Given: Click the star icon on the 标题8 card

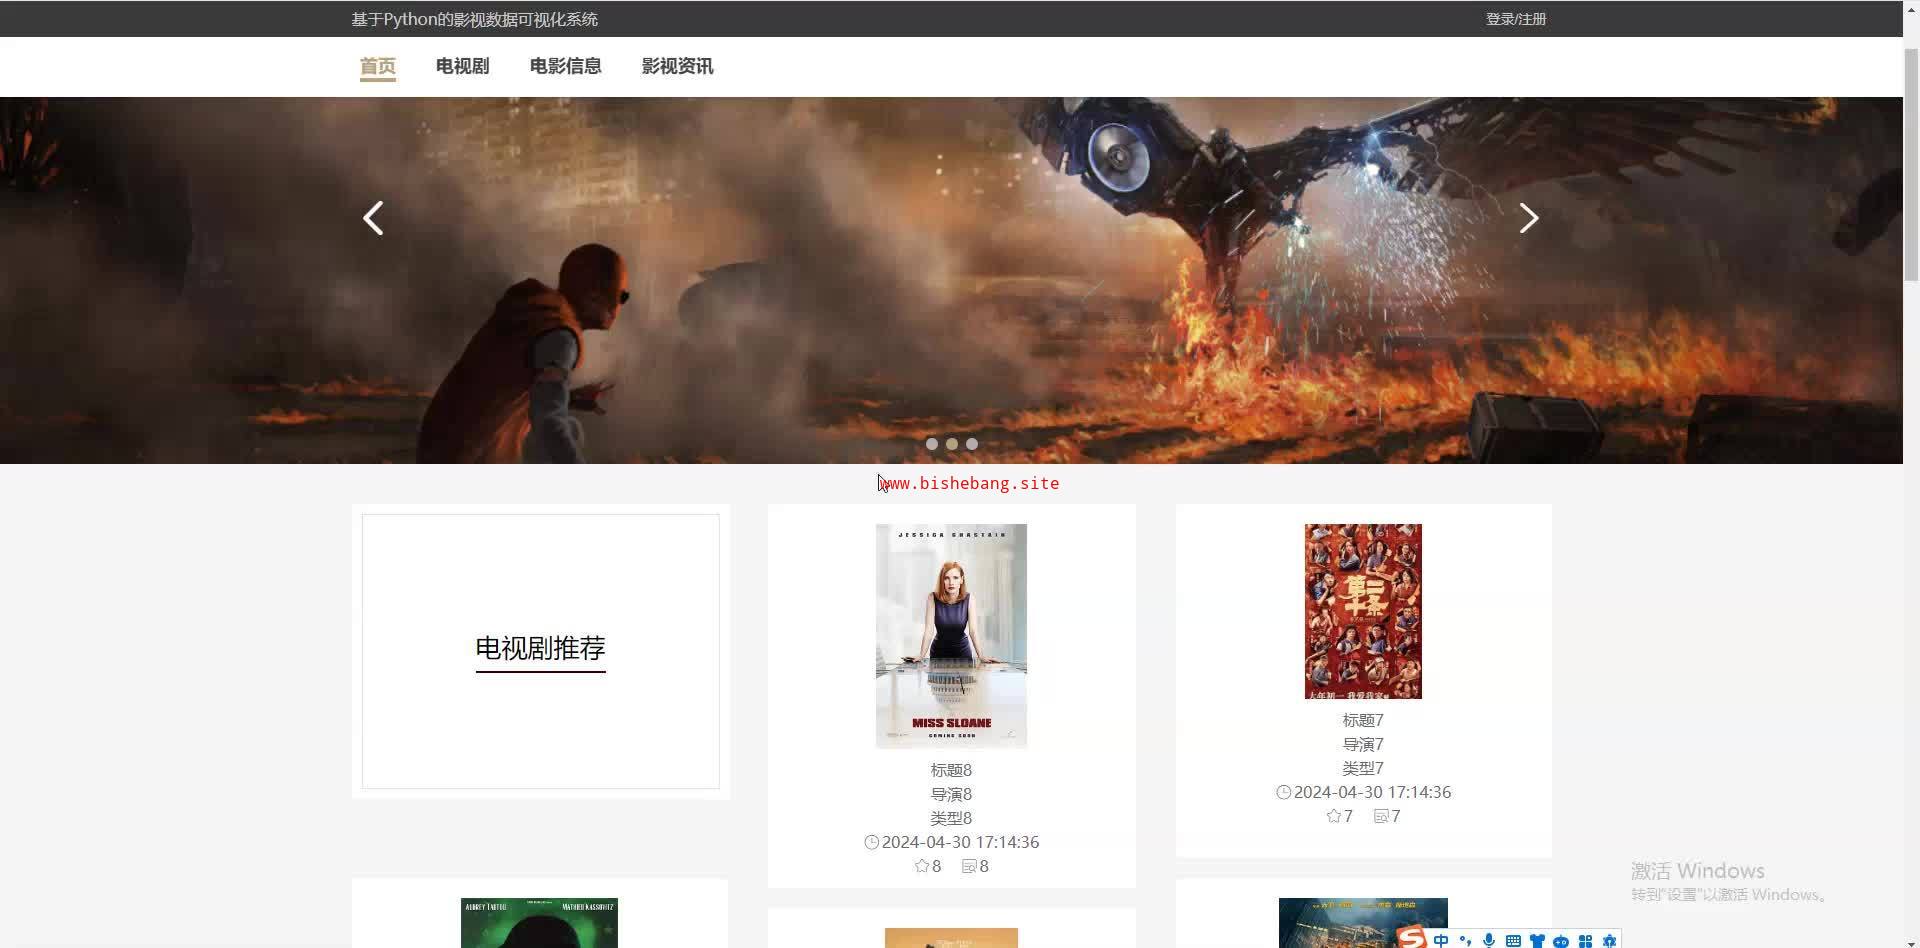Looking at the screenshot, I should click(921, 866).
